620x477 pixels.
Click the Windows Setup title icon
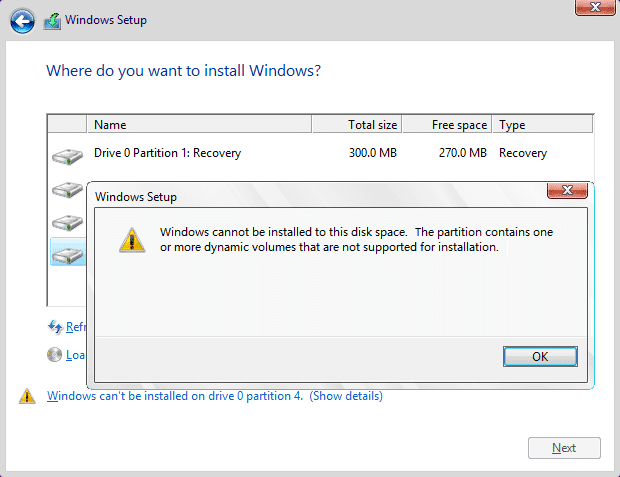click(52, 20)
